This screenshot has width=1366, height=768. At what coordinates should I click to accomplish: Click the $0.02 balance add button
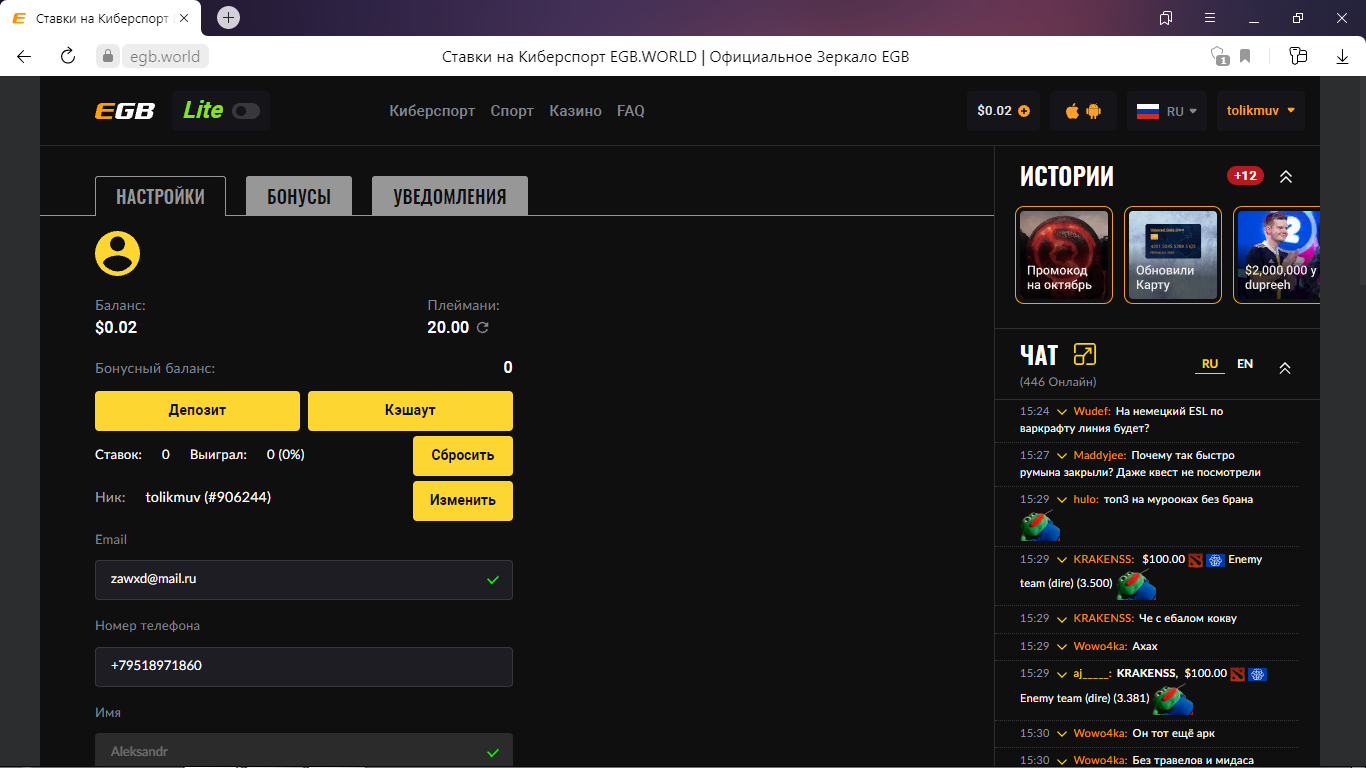pyautogui.click(x=1003, y=111)
